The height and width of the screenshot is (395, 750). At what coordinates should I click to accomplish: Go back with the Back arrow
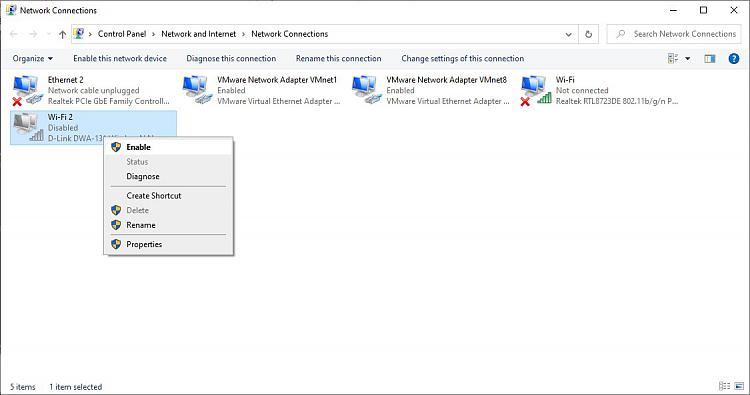[14, 34]
